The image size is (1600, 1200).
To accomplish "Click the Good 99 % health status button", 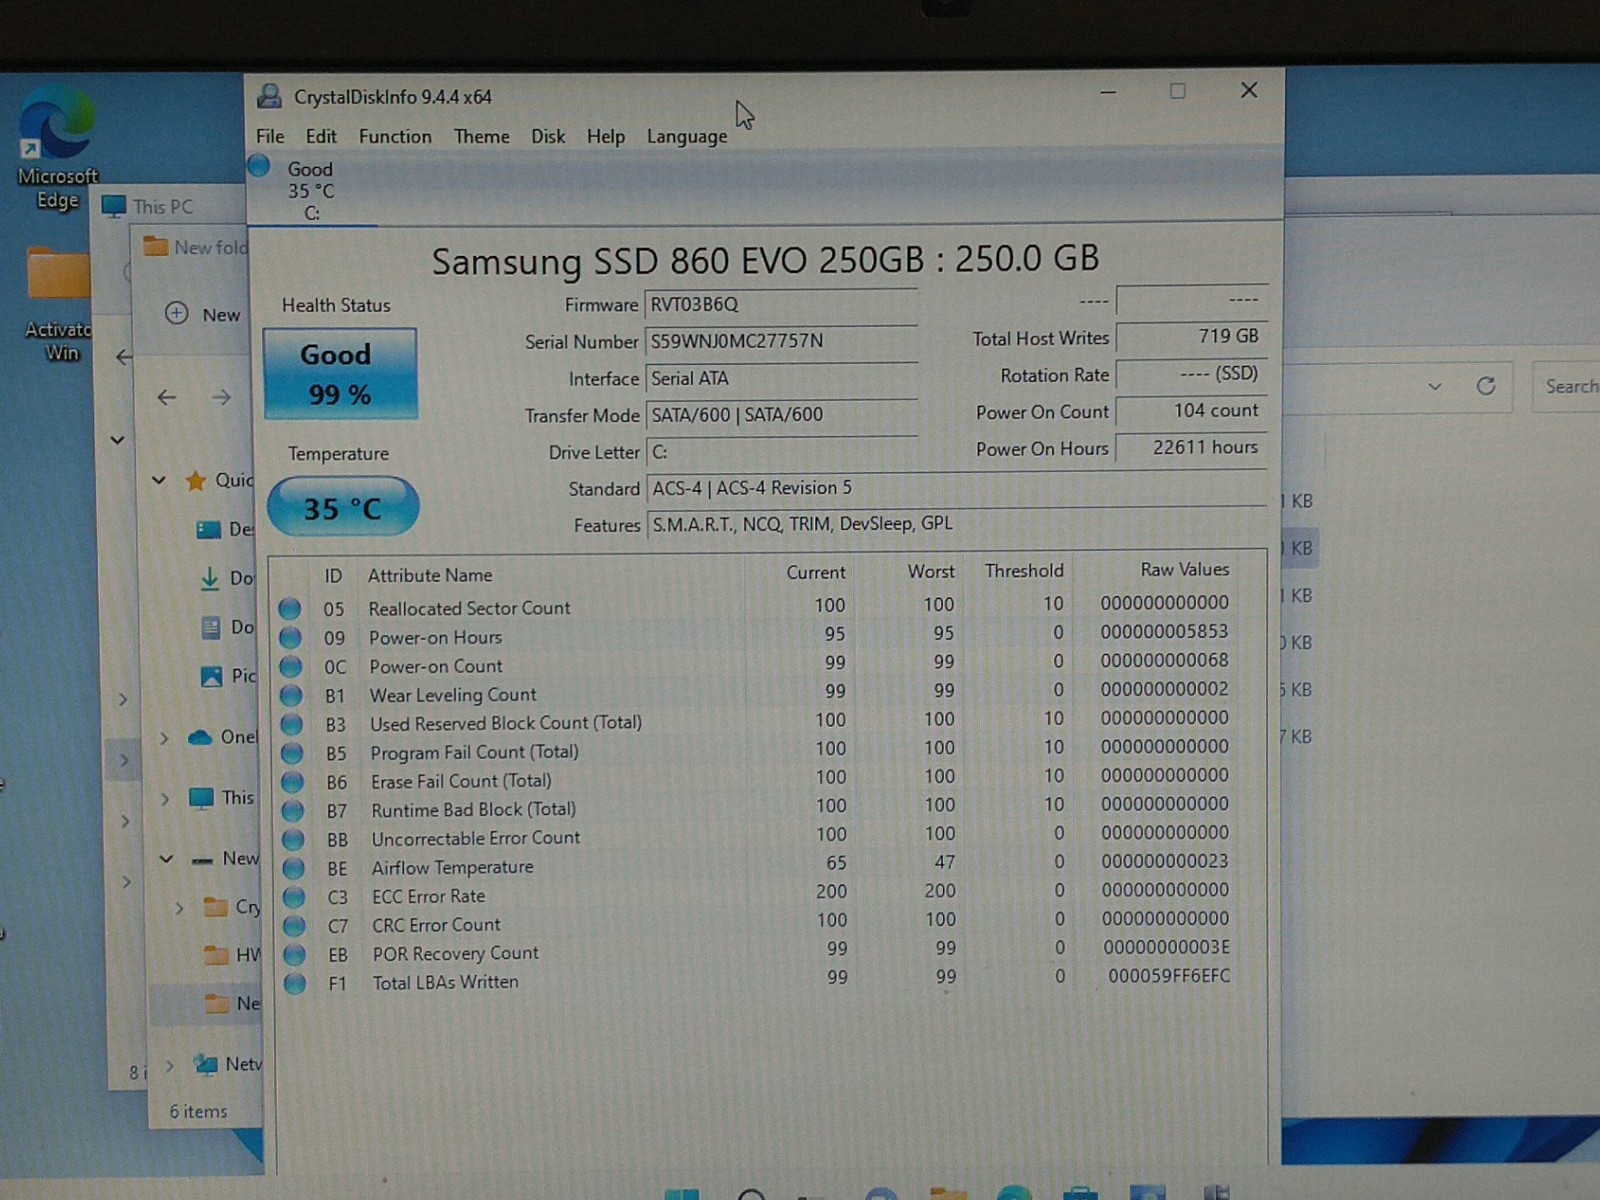I will point(340,374).
